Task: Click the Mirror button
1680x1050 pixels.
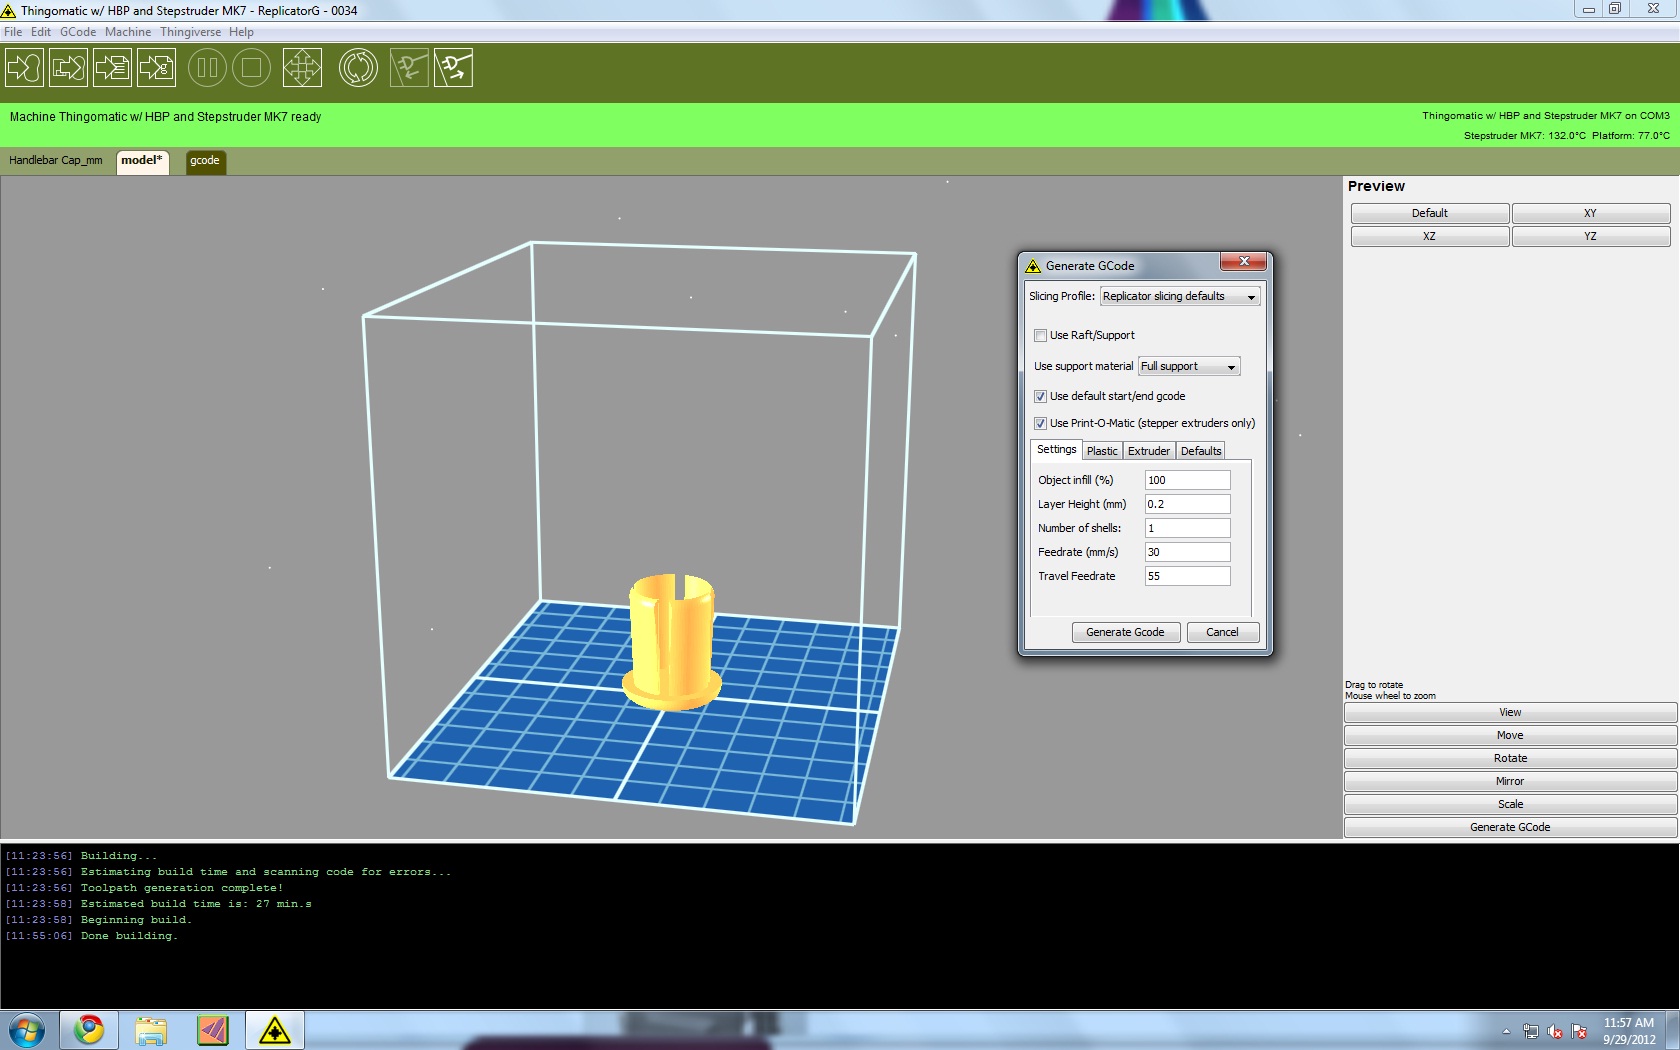Action: point(1510,782)
